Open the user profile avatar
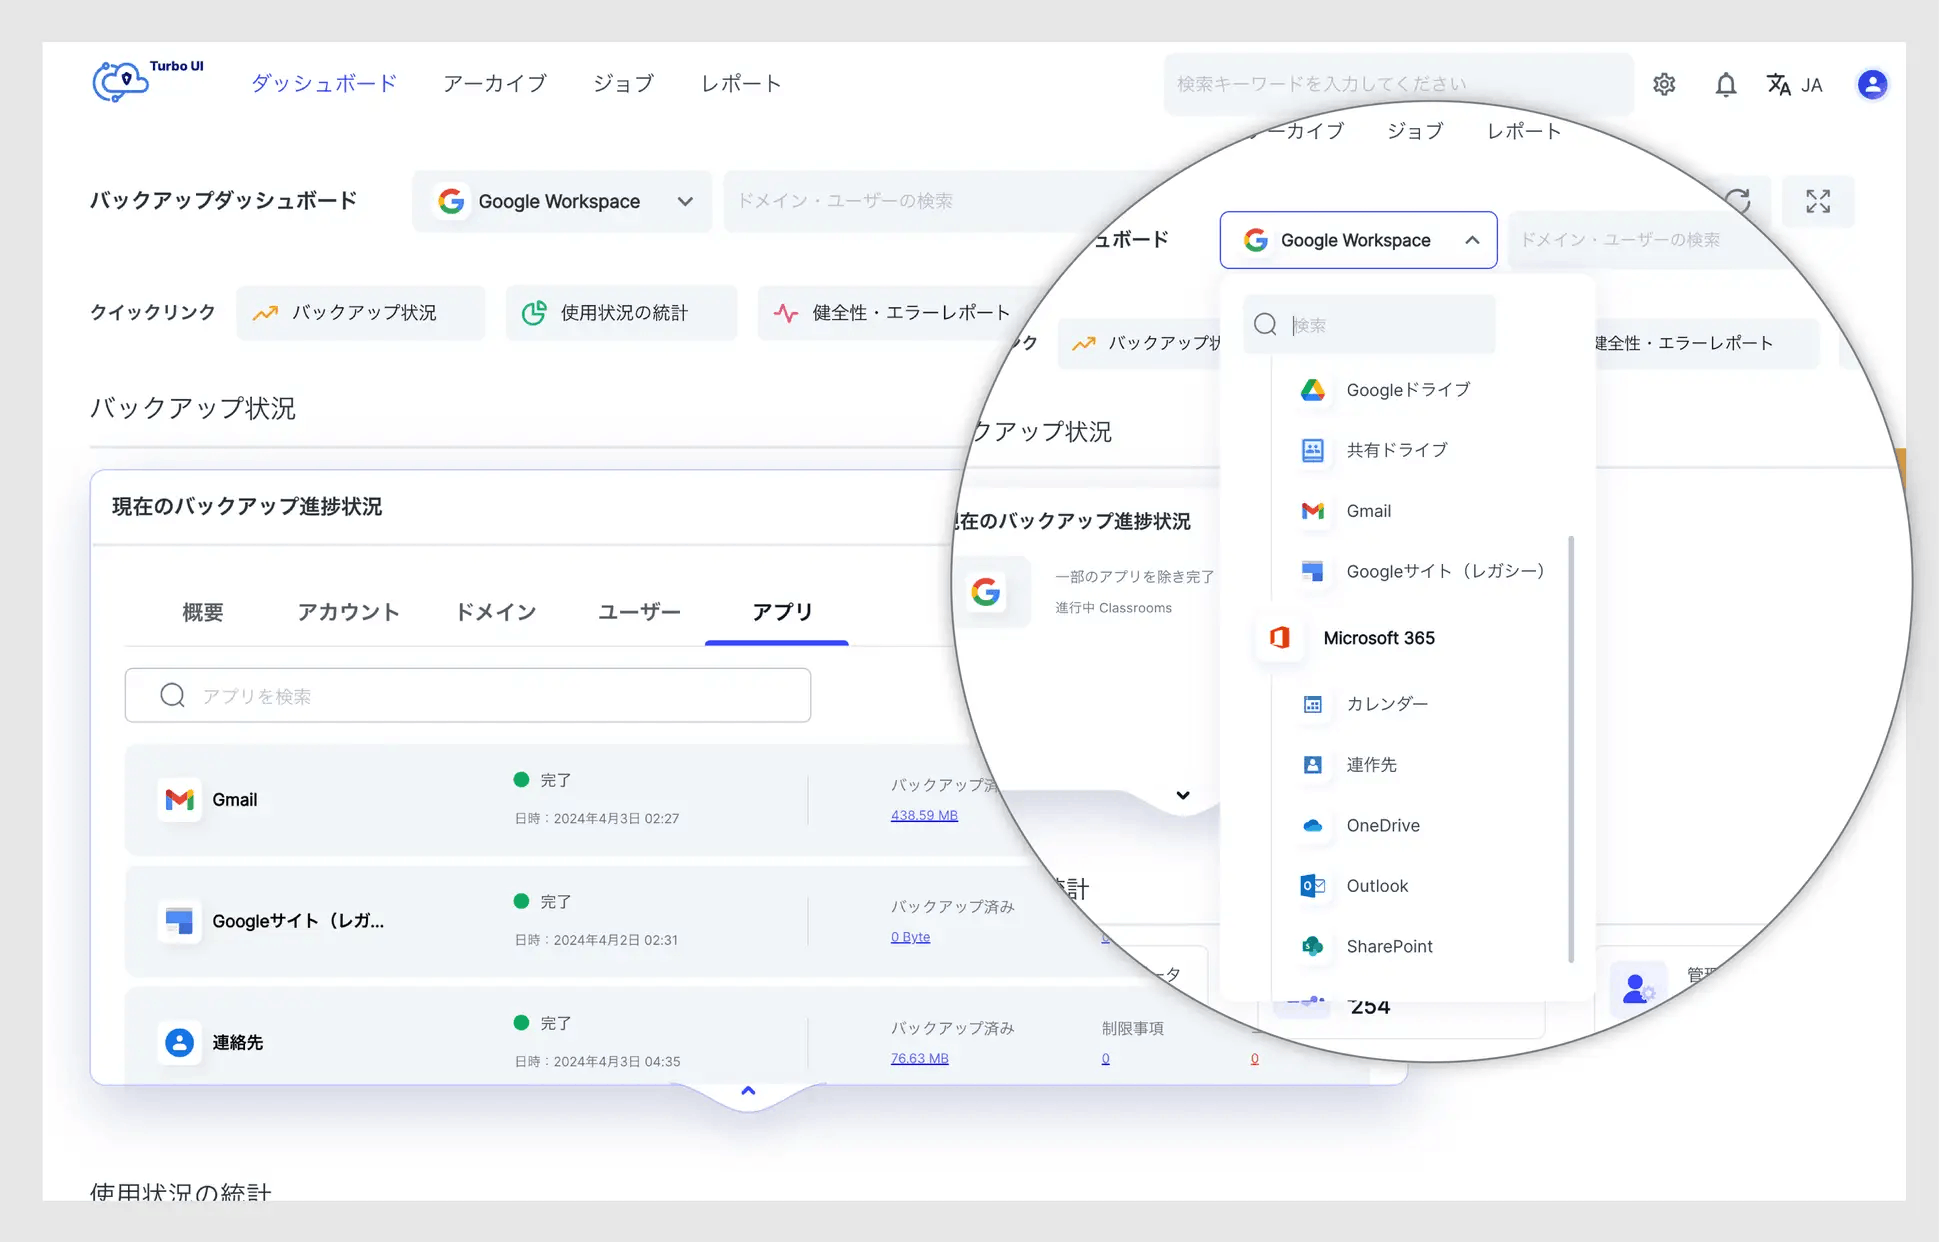The width and height of the screenshot is (1950, 1242). [1872, 85]
